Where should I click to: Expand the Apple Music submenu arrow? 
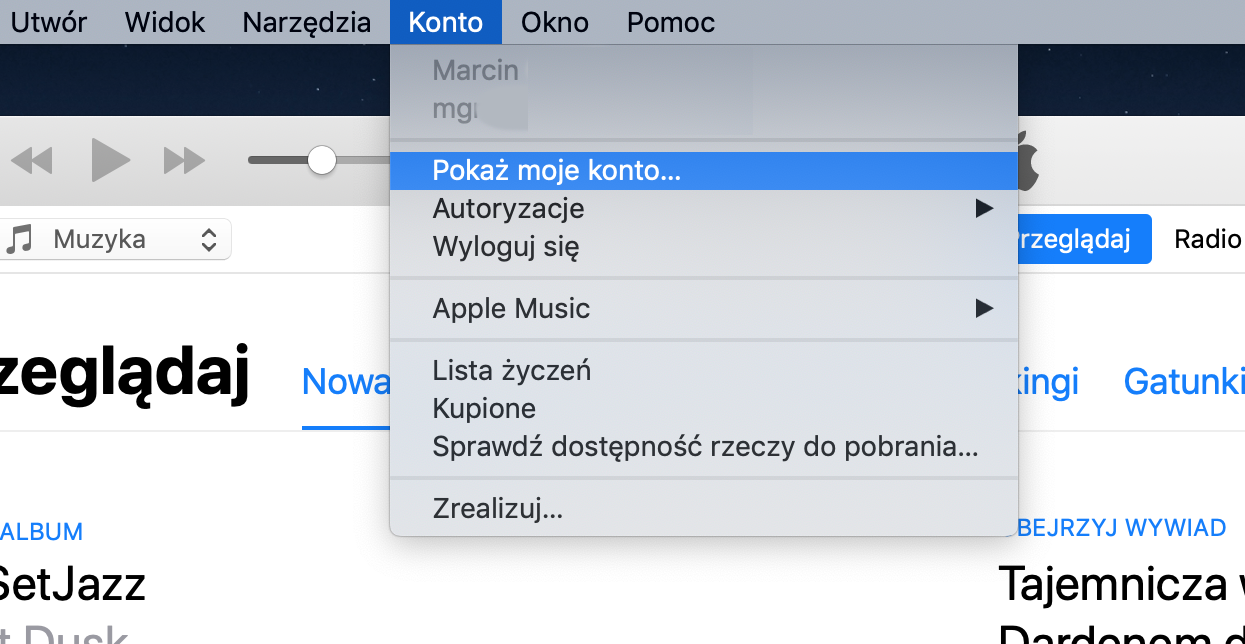click(x=984, y=308)
